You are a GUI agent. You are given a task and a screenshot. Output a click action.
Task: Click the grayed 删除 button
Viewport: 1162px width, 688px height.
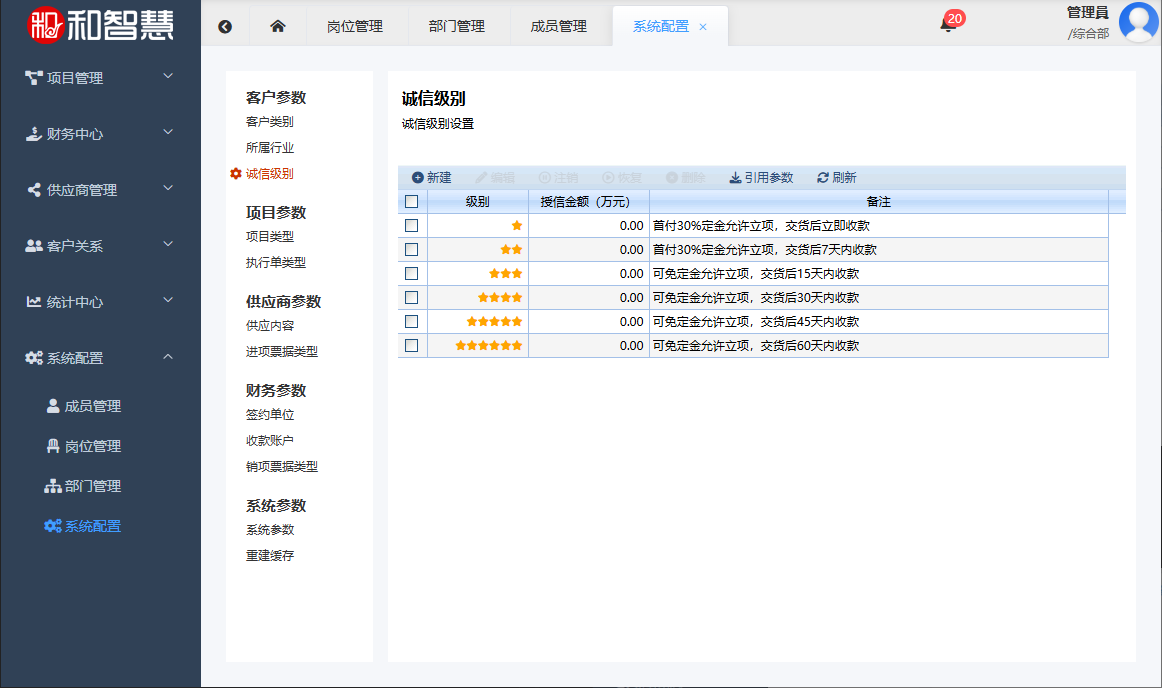tap(686, 178)
